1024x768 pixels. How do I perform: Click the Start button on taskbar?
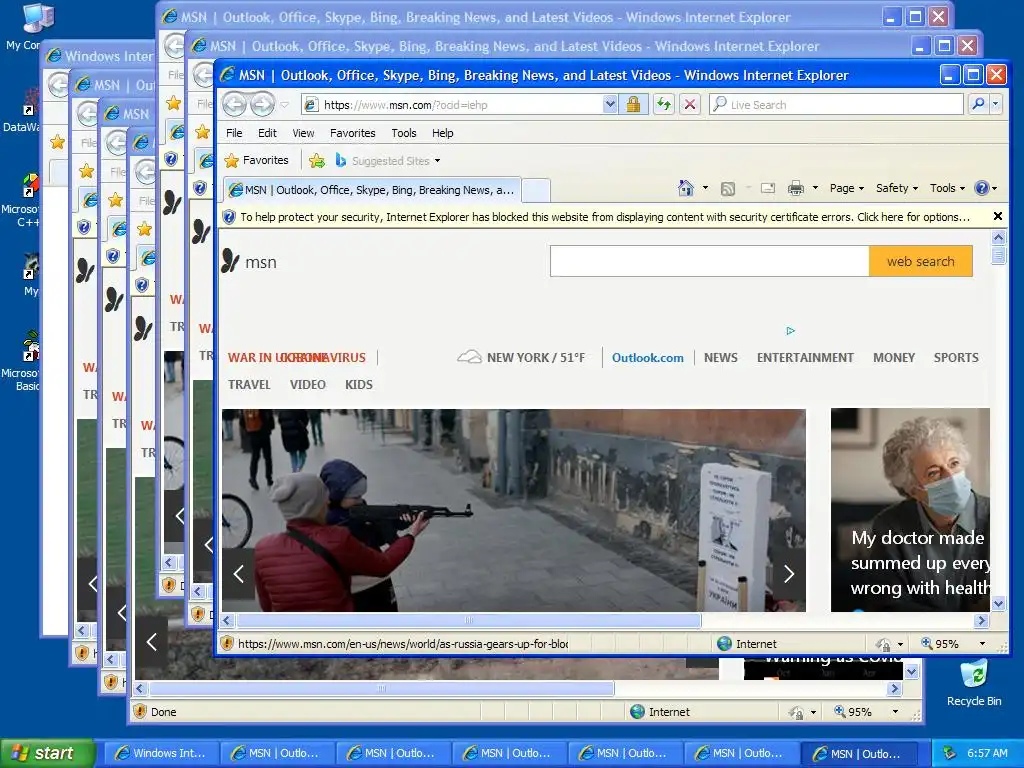tap(46, 753)
